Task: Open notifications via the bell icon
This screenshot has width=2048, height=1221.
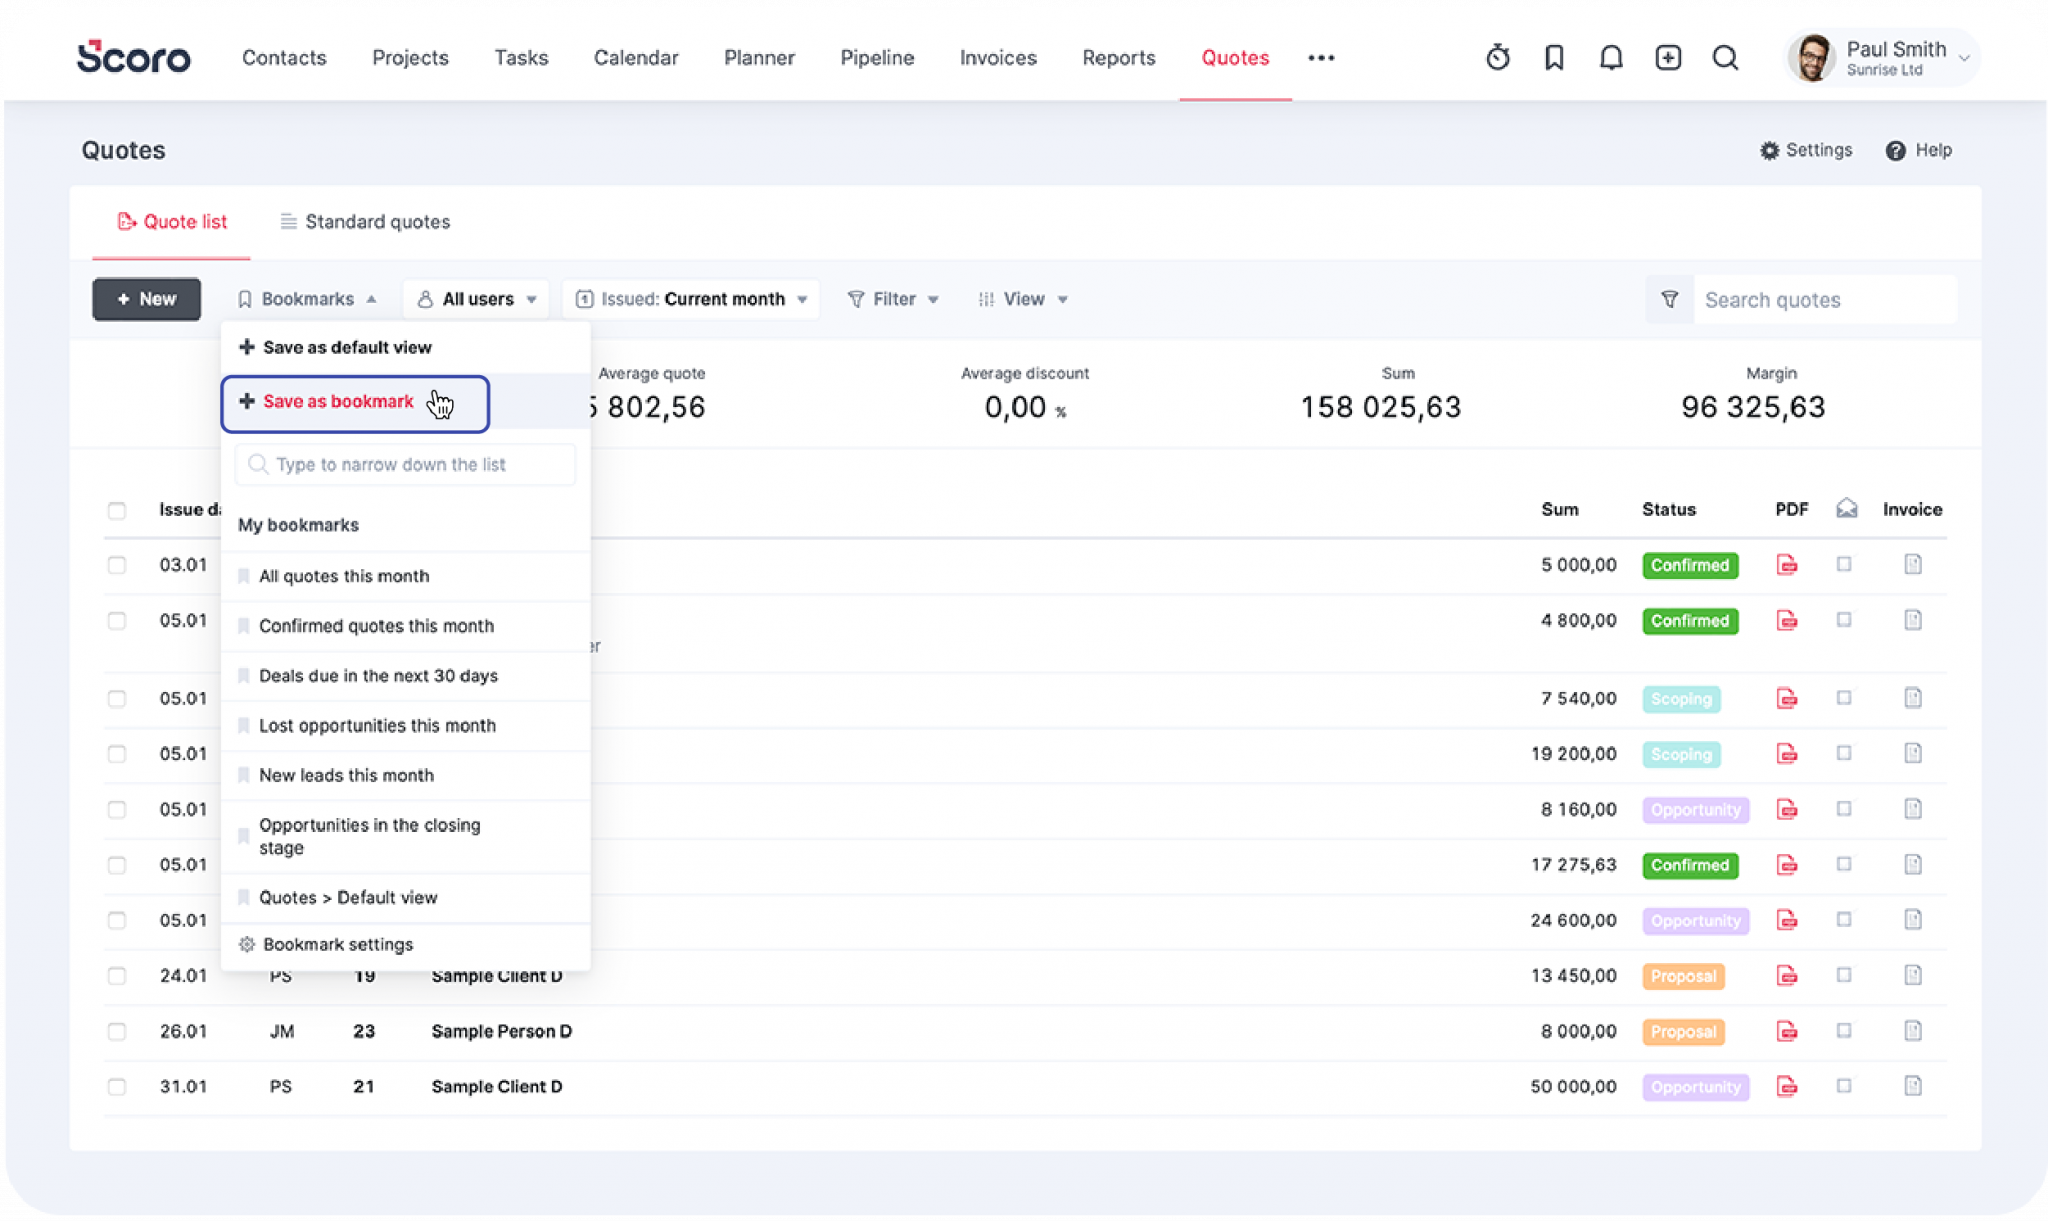Action: tap(1610, 57)
